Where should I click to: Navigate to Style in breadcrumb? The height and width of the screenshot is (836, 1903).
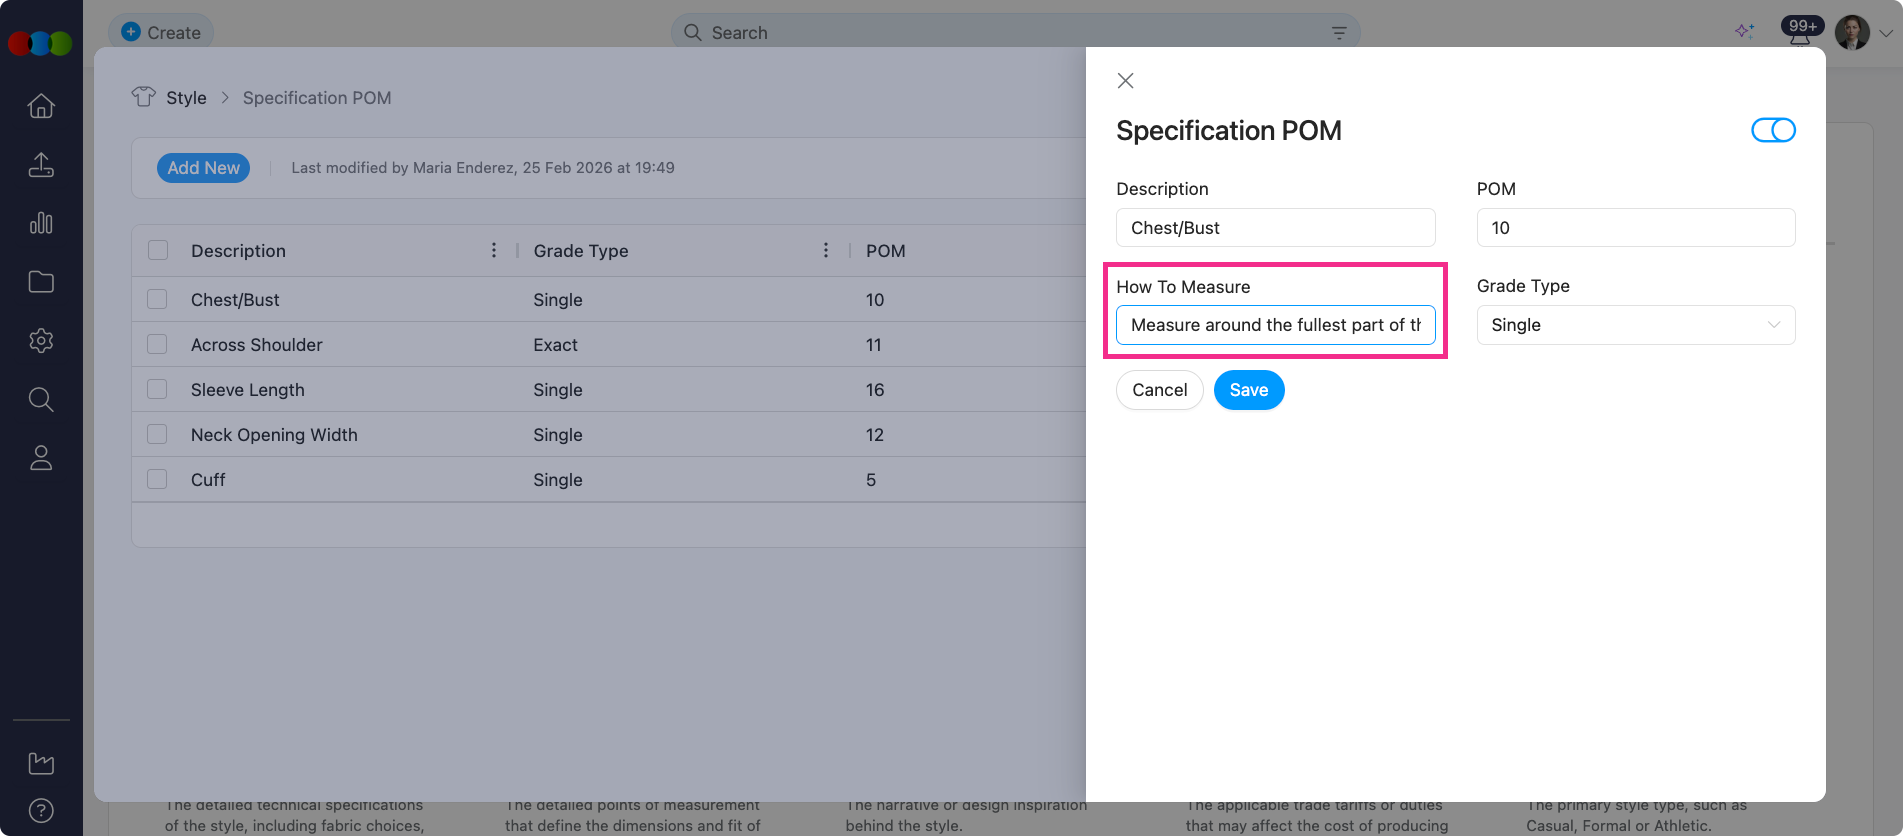pyautogui.click(x=186, y=98)
